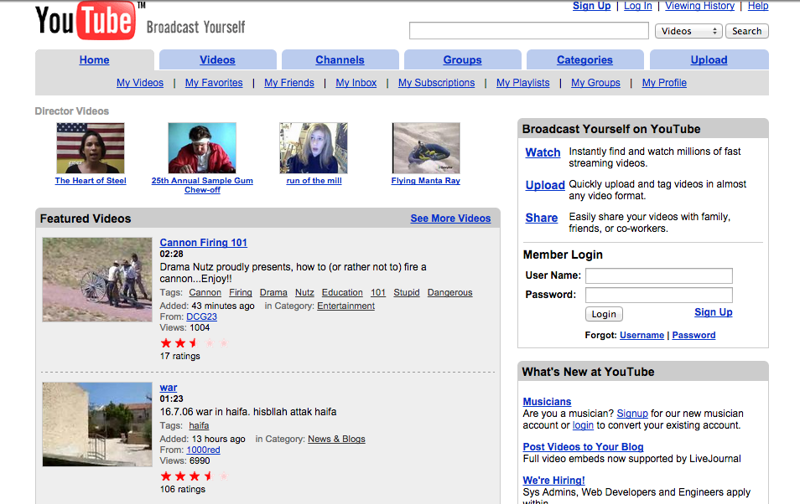
Task: Focus the Password field
Action: point(659,295)
